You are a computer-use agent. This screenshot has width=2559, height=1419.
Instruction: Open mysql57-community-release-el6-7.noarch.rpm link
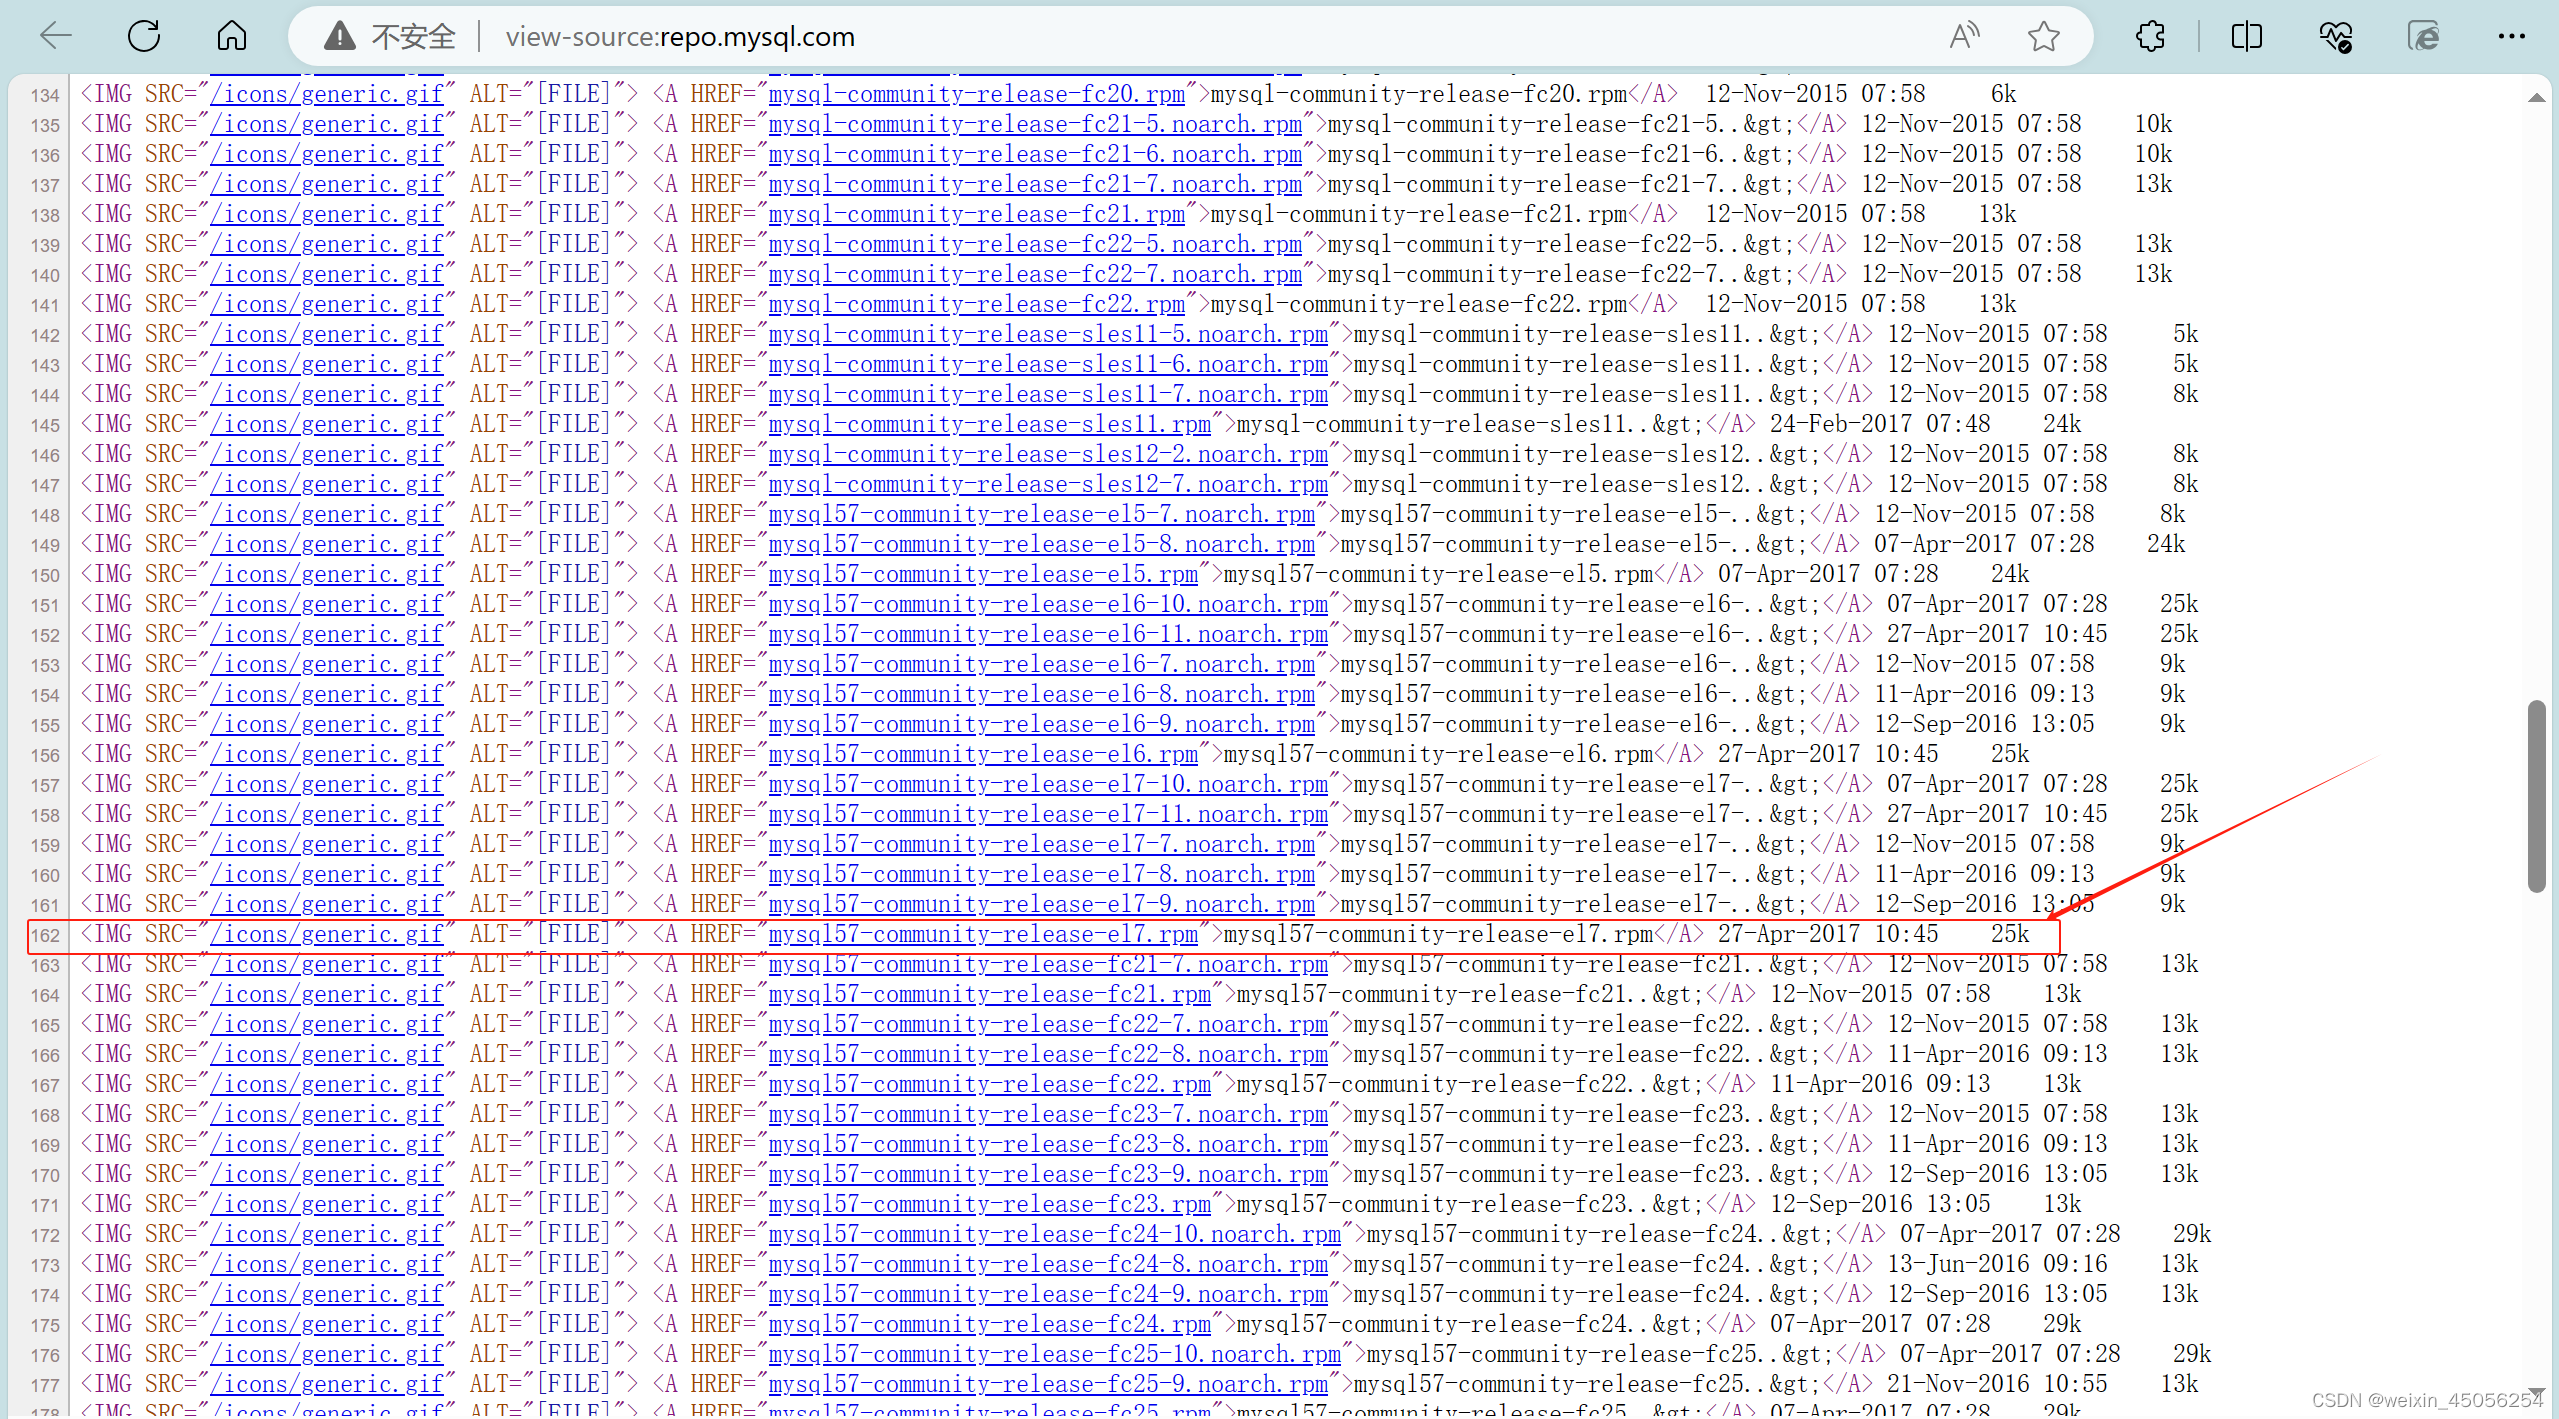(1041, 664)
